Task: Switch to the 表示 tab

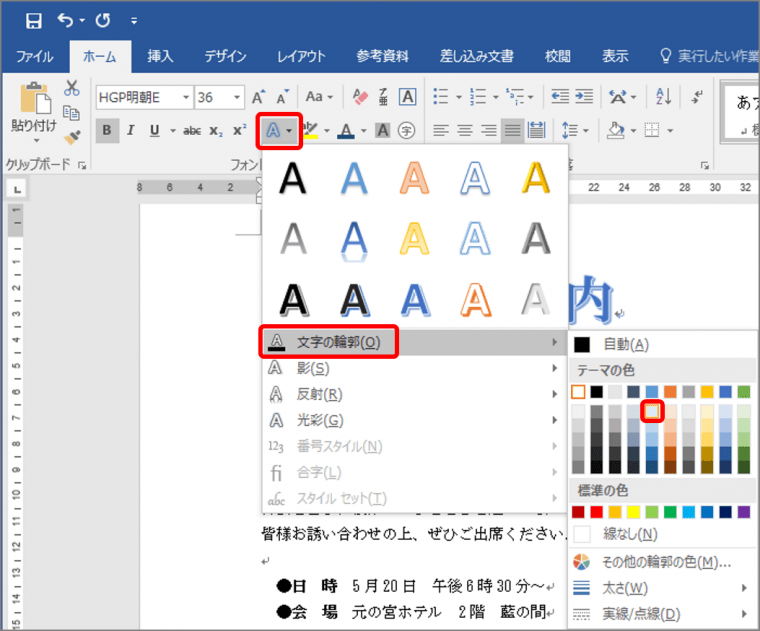Action: pos(615,56)
